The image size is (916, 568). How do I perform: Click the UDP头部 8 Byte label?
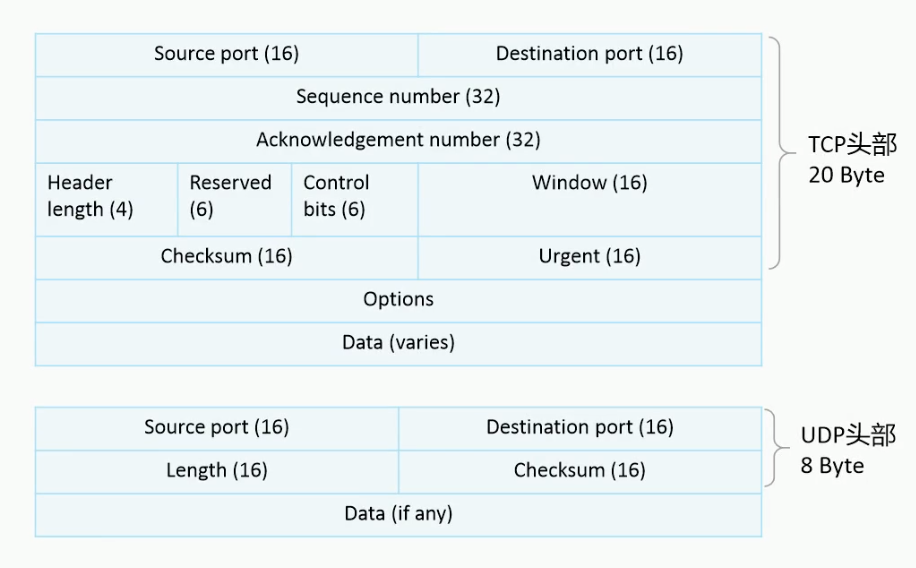pyautogui.click(x=848, y=450)
